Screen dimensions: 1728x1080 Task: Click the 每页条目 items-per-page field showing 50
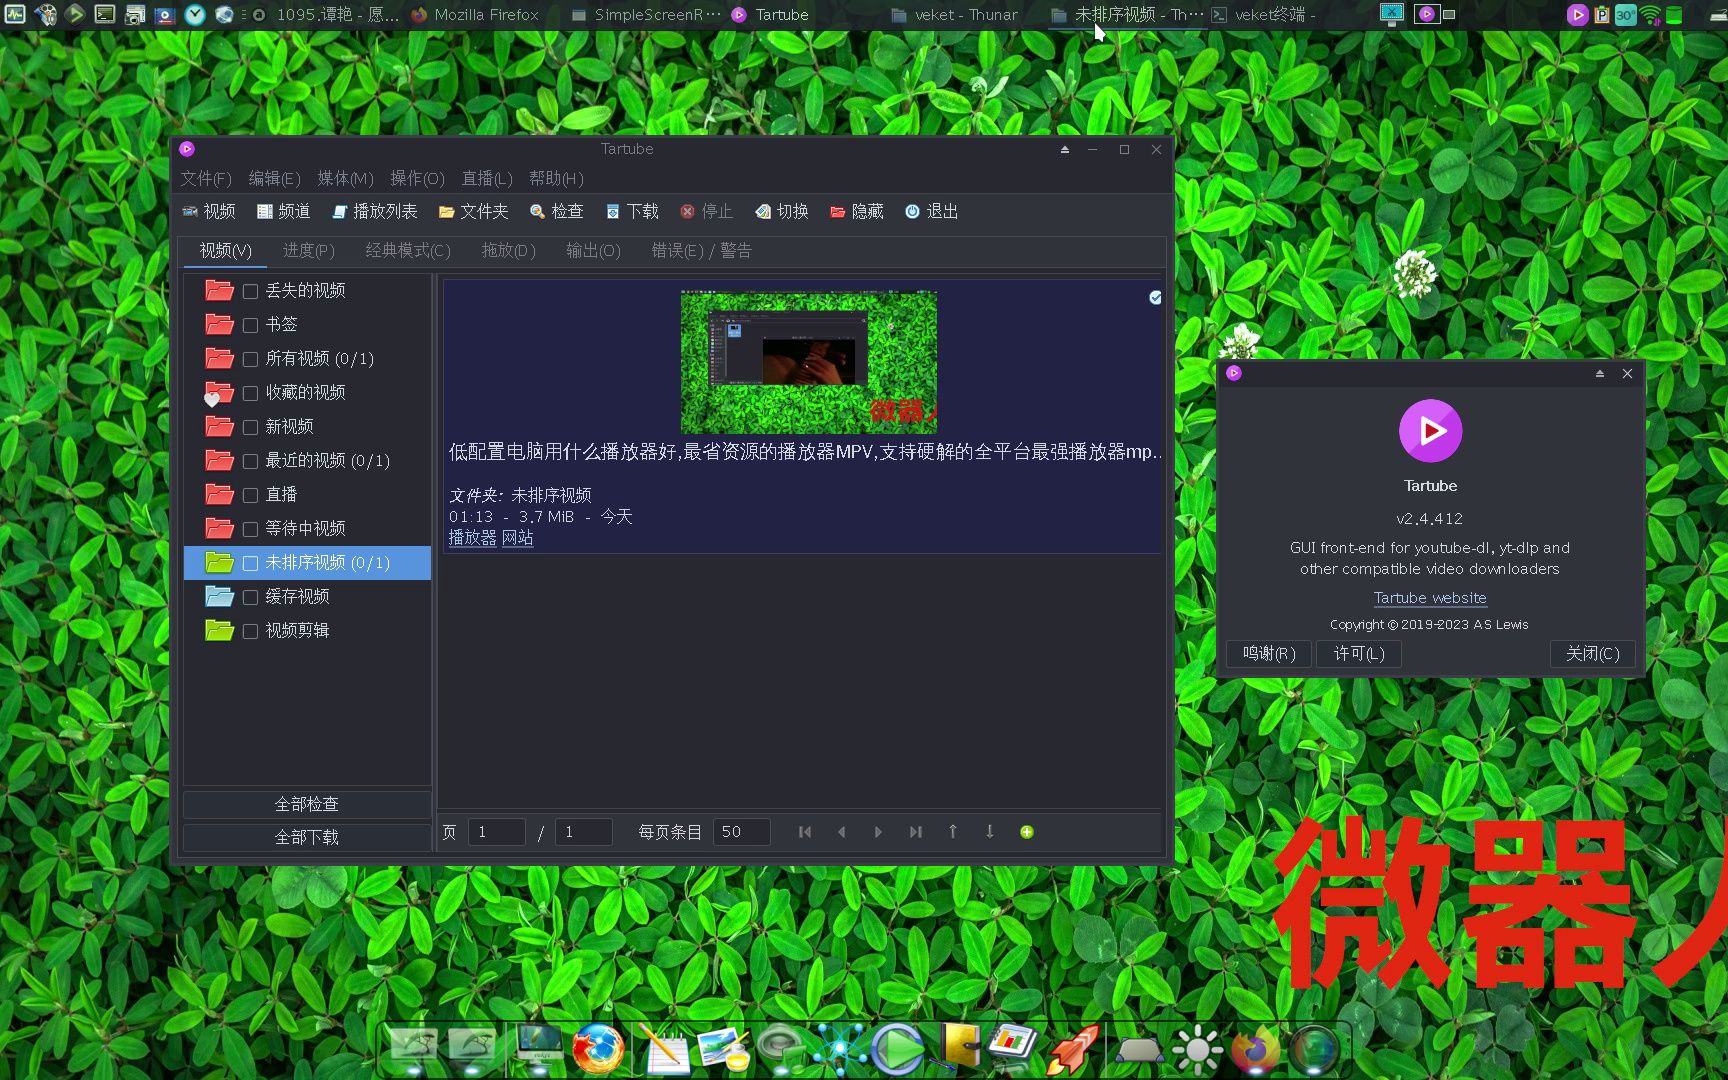742,832
